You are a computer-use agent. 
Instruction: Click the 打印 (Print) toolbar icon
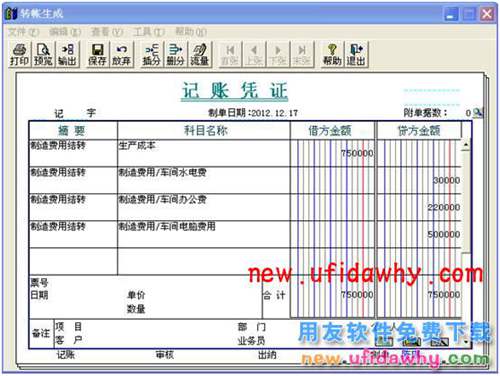tap(19, 54)
